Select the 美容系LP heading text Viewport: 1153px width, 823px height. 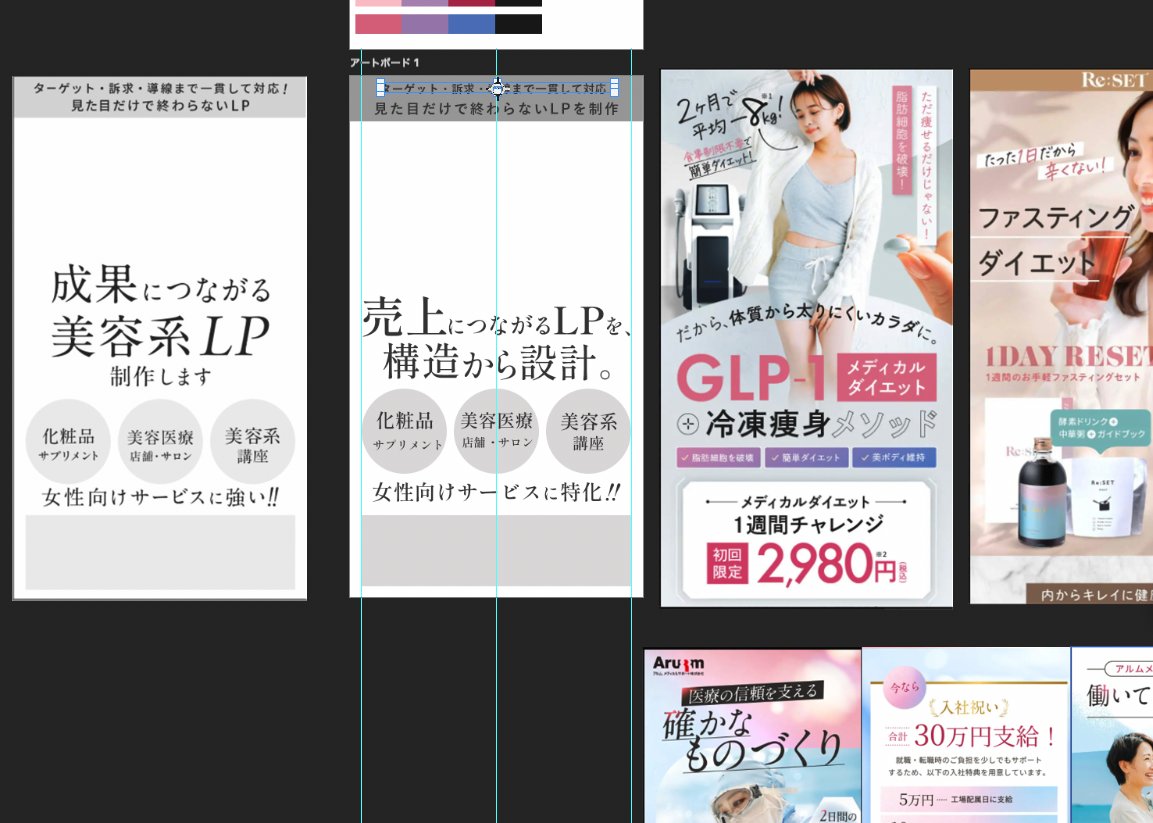160,337
